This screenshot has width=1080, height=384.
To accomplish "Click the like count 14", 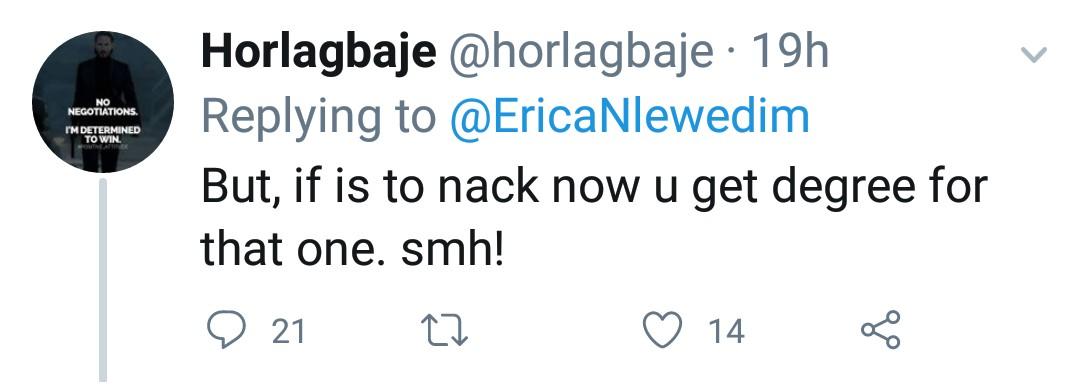I will coord(727,332).
